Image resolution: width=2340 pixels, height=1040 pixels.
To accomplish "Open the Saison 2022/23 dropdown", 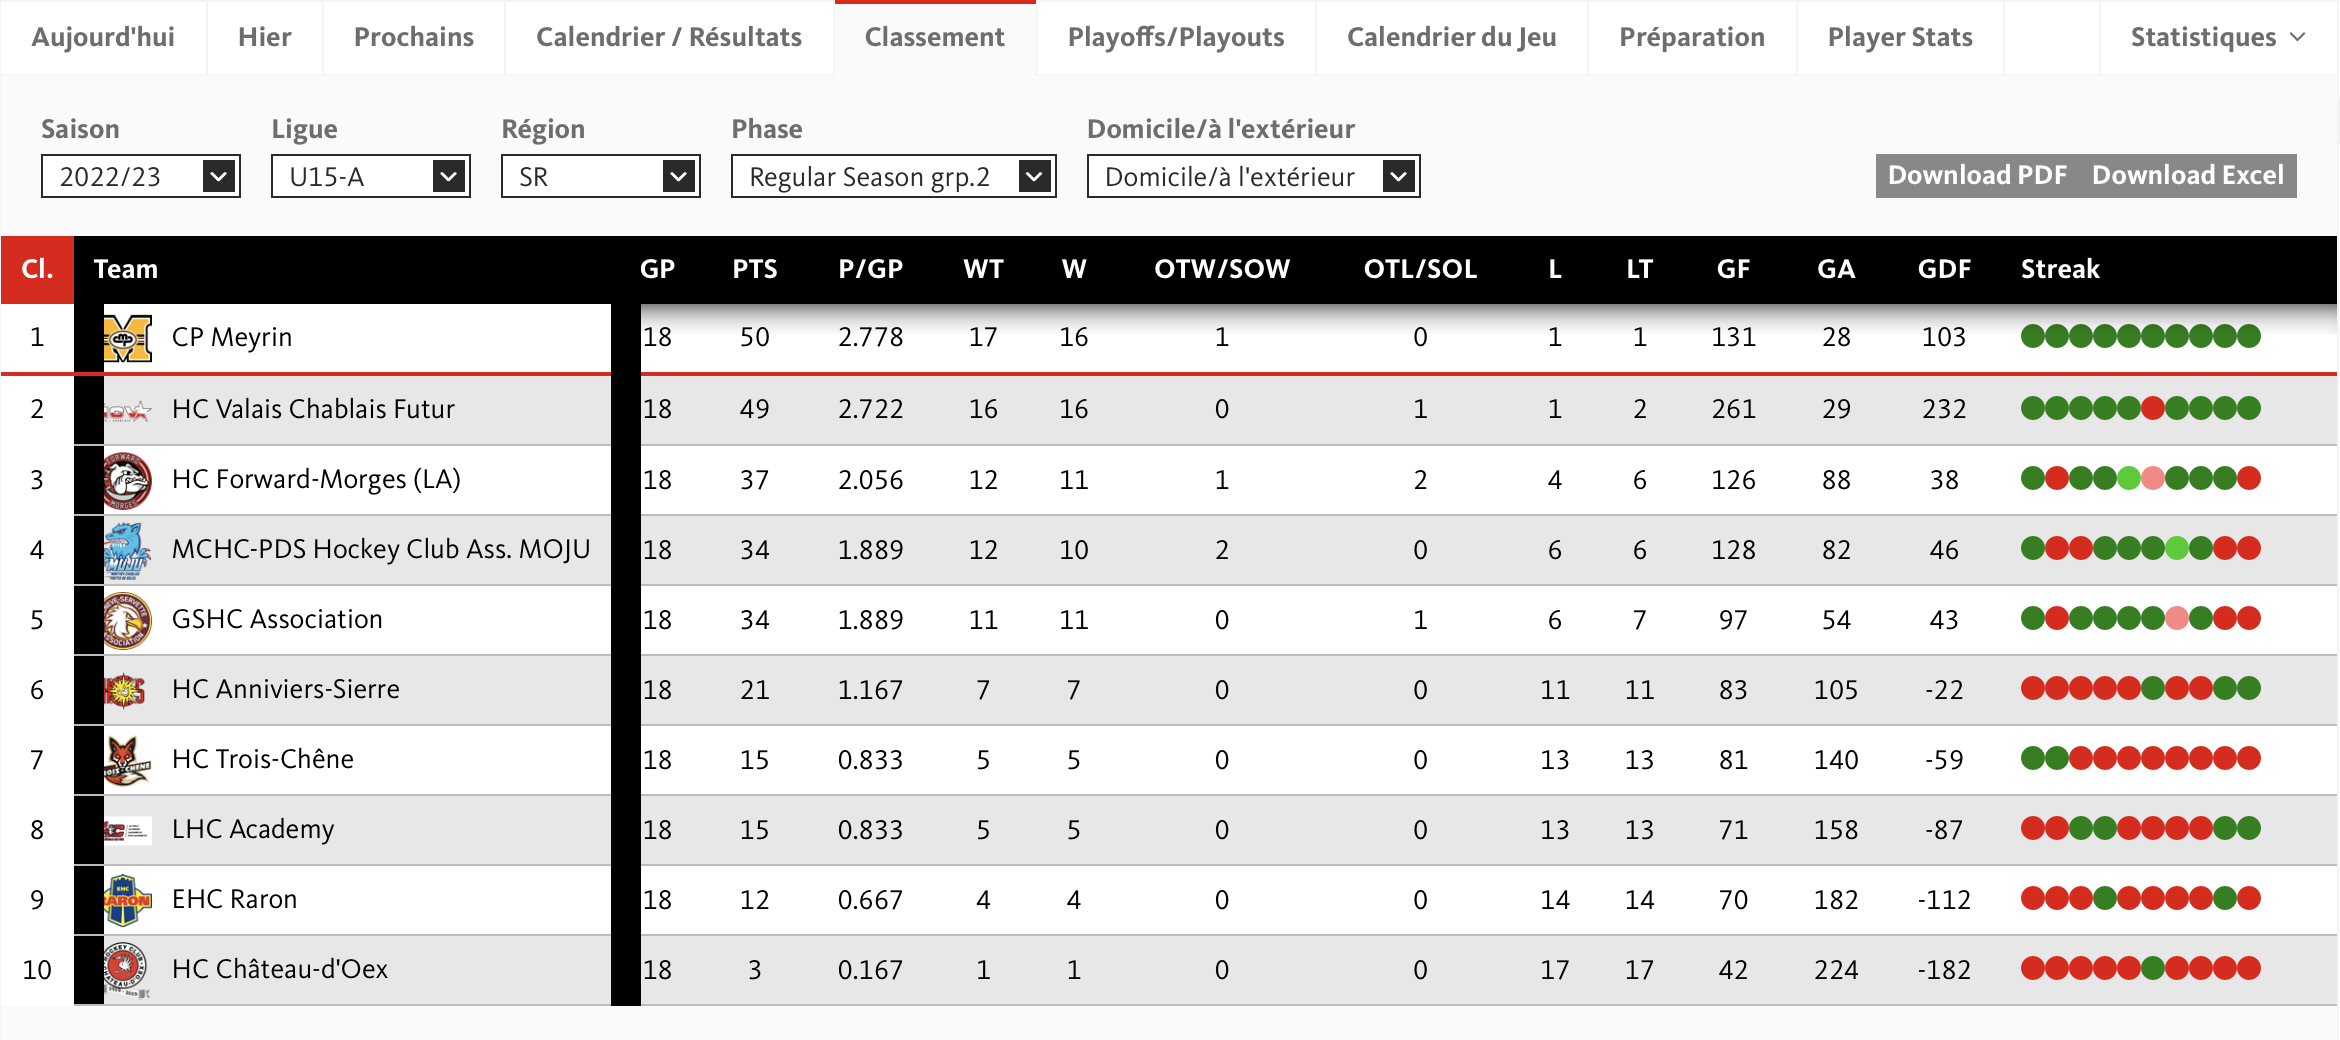I will [x=140, y=177].
